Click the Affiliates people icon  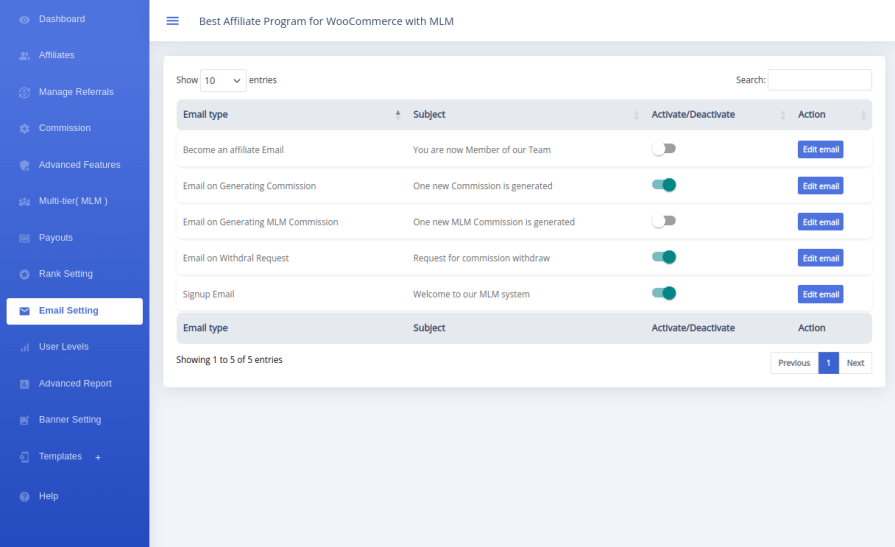(x=25, y=56)
